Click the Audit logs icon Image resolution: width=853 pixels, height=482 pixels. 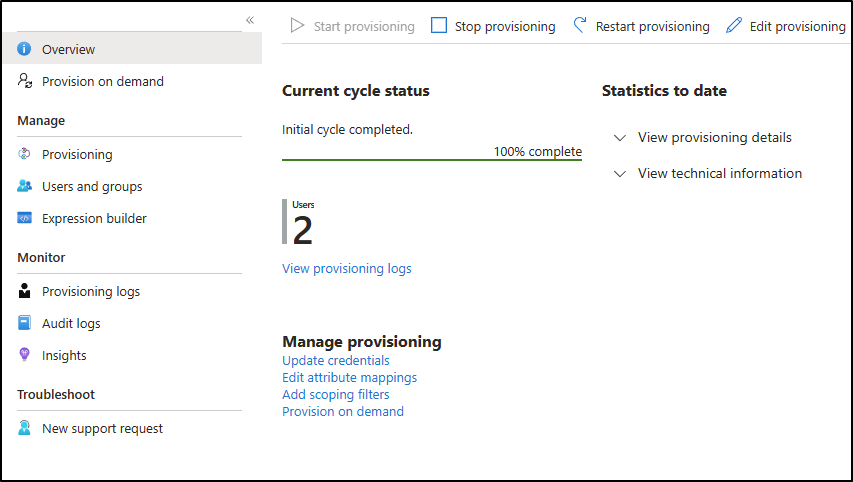[25, 323]
